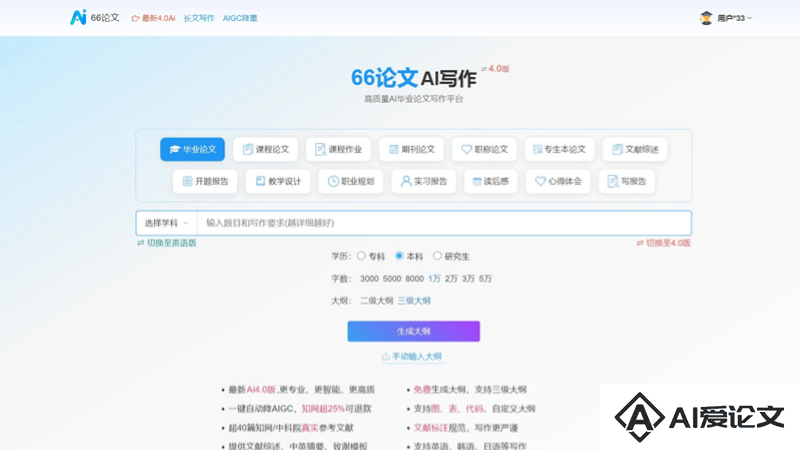Select the 本科 education radio button
Image resolution: width=800 pixels, height=450 pixels.
399,256
